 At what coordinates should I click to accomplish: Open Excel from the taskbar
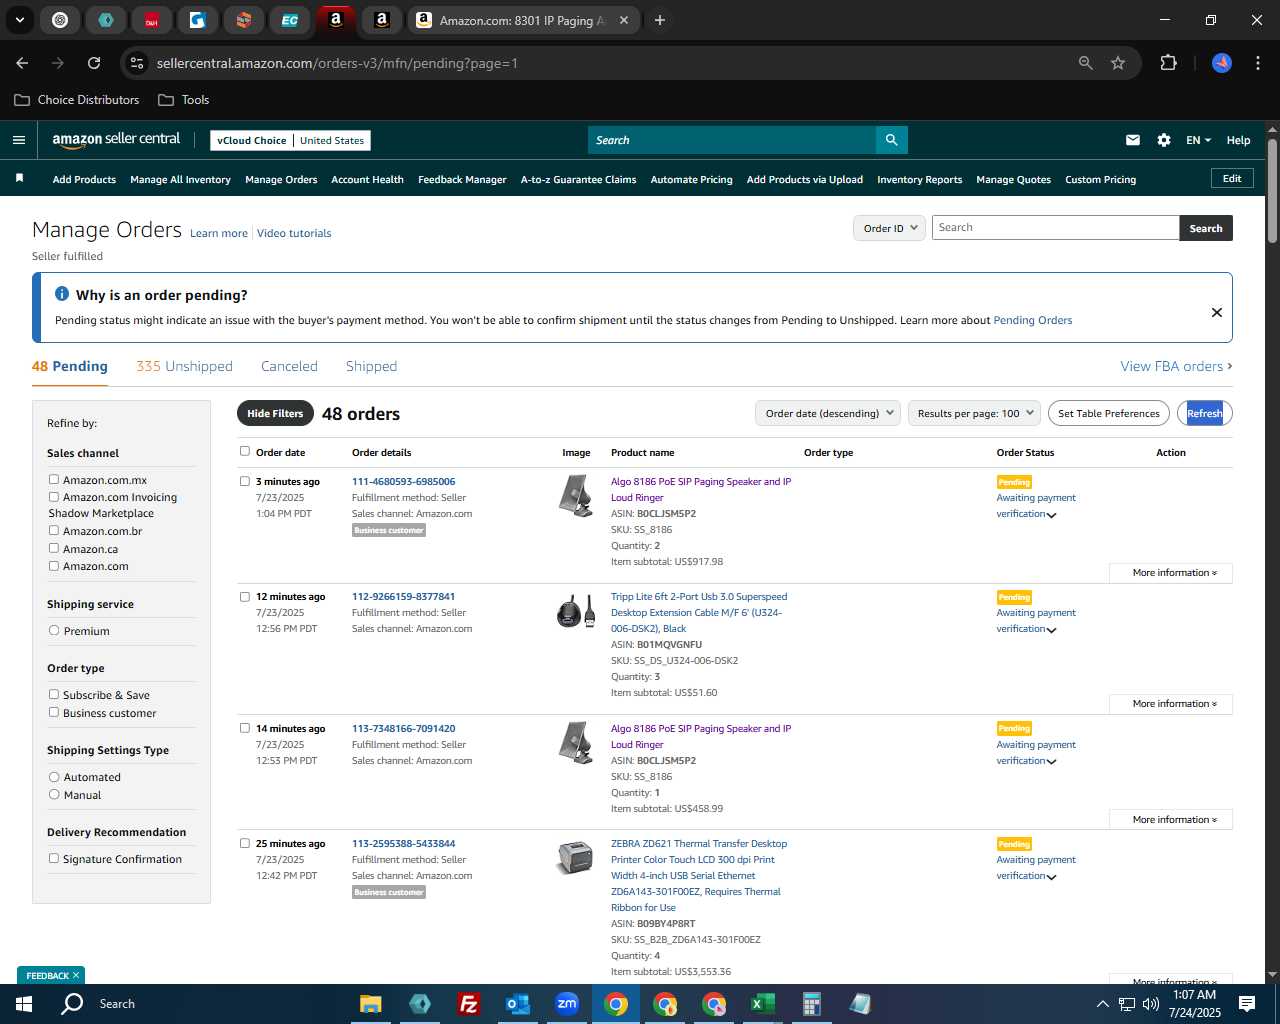tap(762, 1004)
